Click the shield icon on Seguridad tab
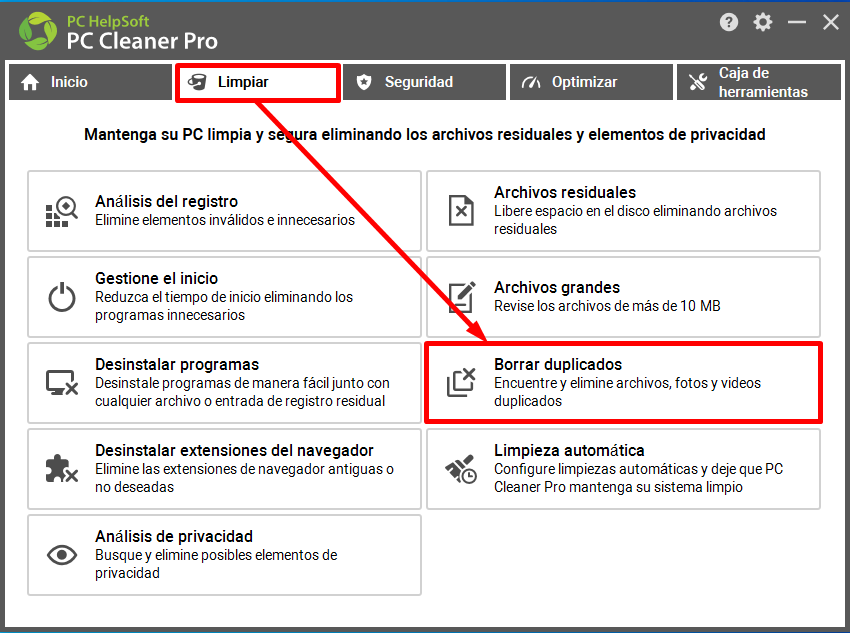Image resolution: width=850 pixels, height=633 pixels. (x=364, y=82)
